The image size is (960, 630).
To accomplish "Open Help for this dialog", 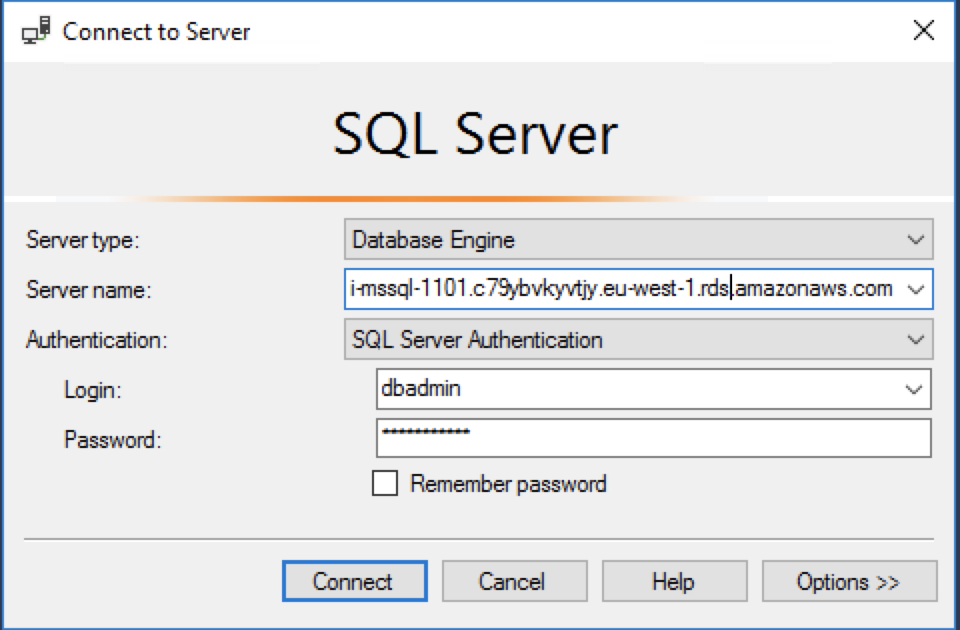I will [674, 581].
